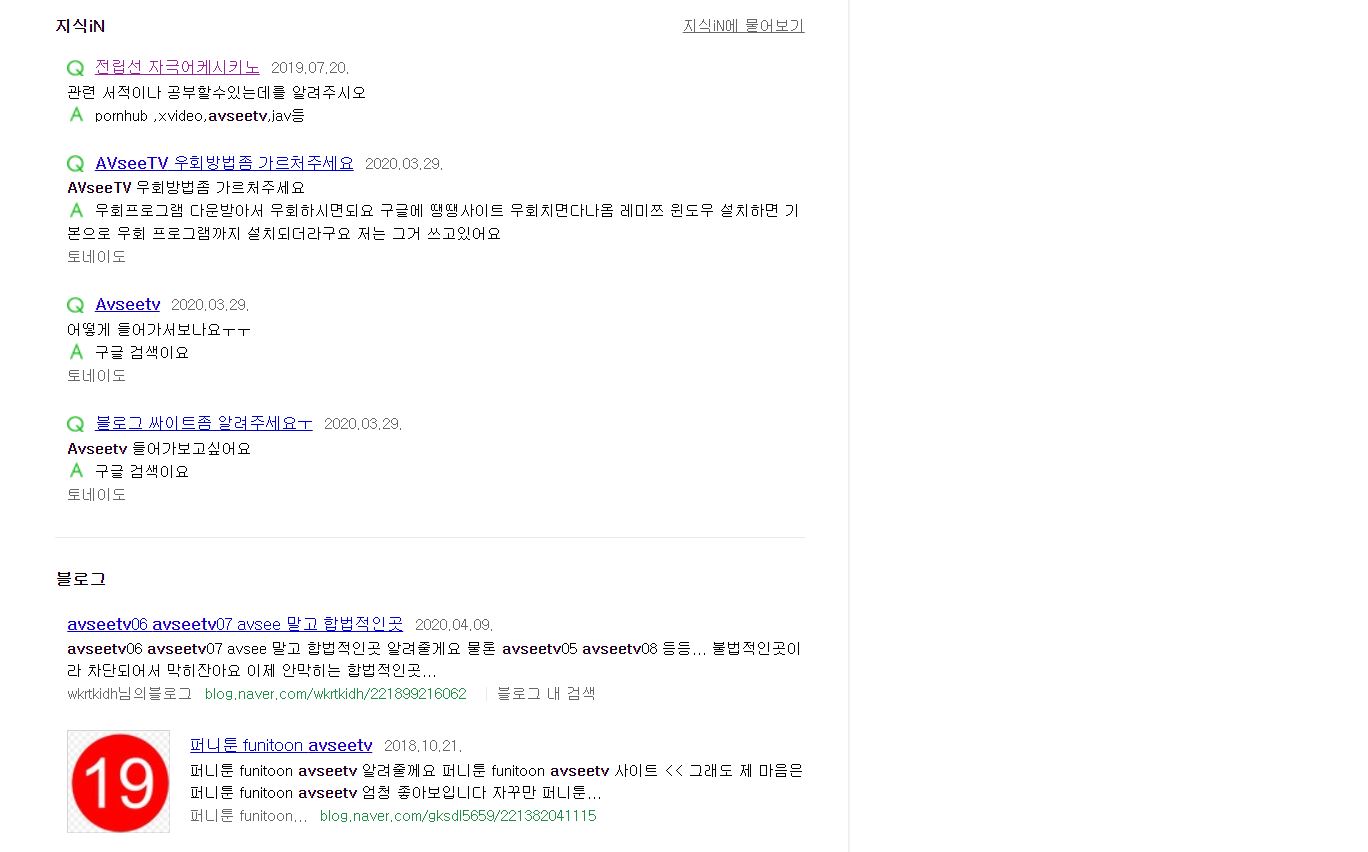Click the snippet mentioning avseetv05 avseetv08
1368x852 pixels.
click(x=434, y=660)
